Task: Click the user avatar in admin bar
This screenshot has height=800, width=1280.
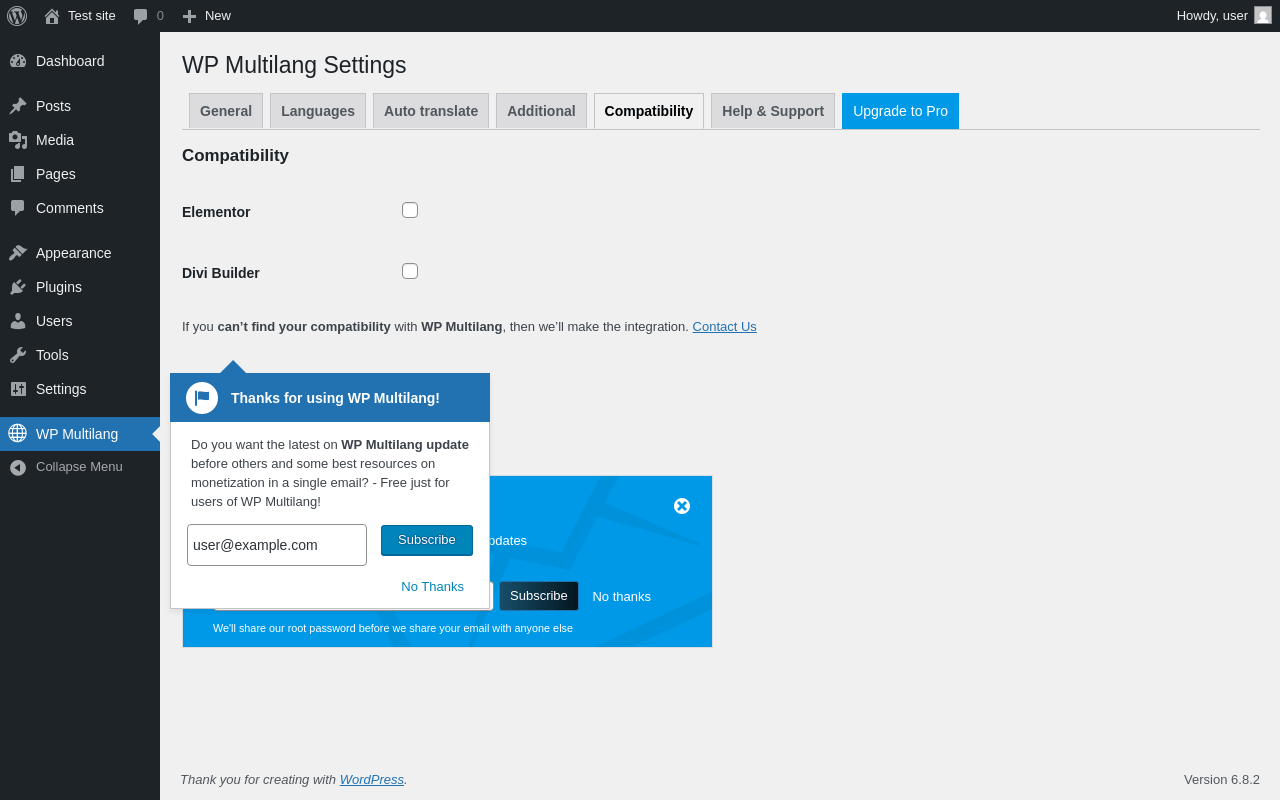Action: point(1263,15)
